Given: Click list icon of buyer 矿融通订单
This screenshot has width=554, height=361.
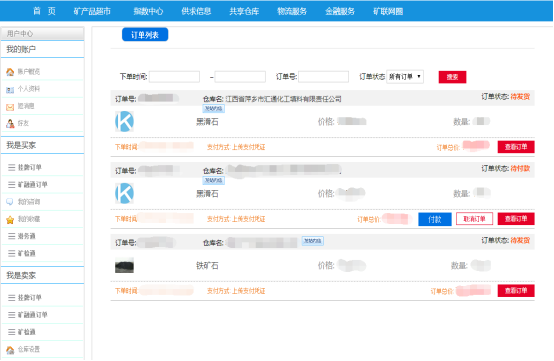Looking at the screenshot, I should click(x=12, y=185).
